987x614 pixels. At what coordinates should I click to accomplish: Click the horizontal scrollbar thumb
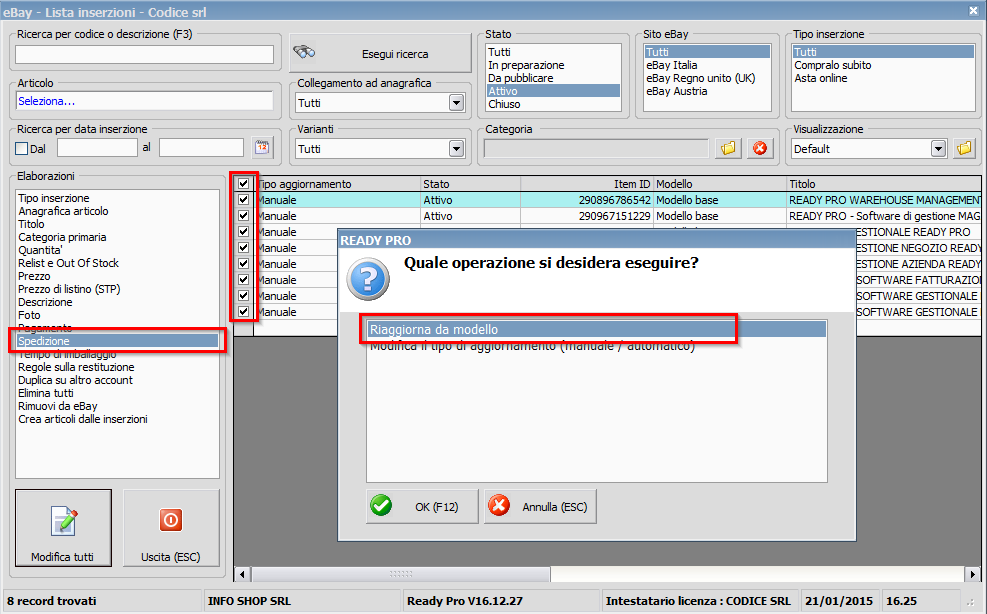pos(401,574)
